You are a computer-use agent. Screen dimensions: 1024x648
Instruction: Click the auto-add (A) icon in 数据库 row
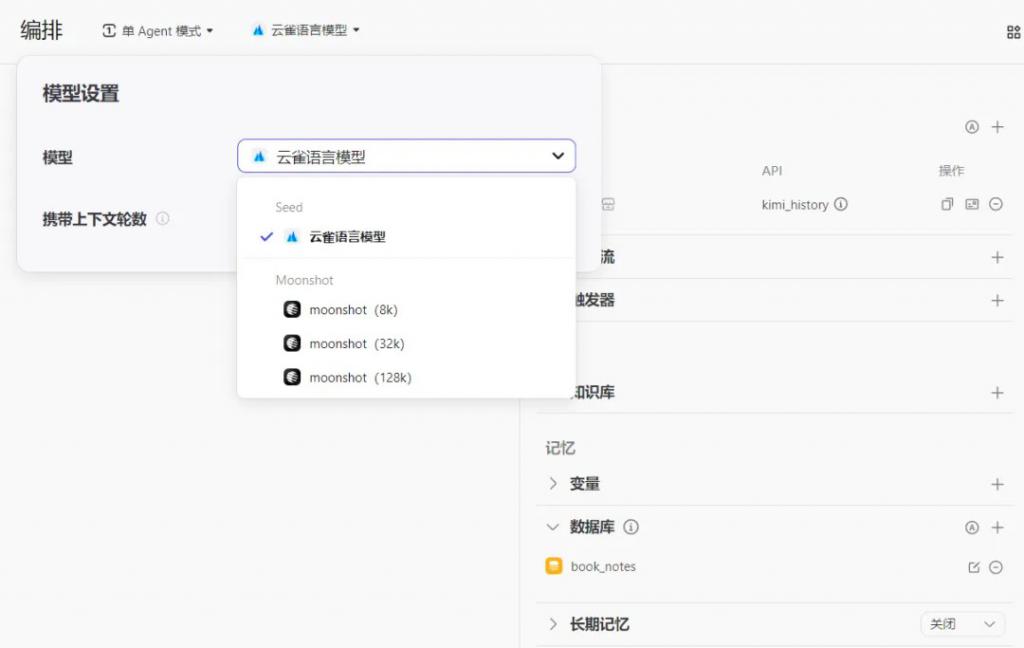[x=971, y=527]
